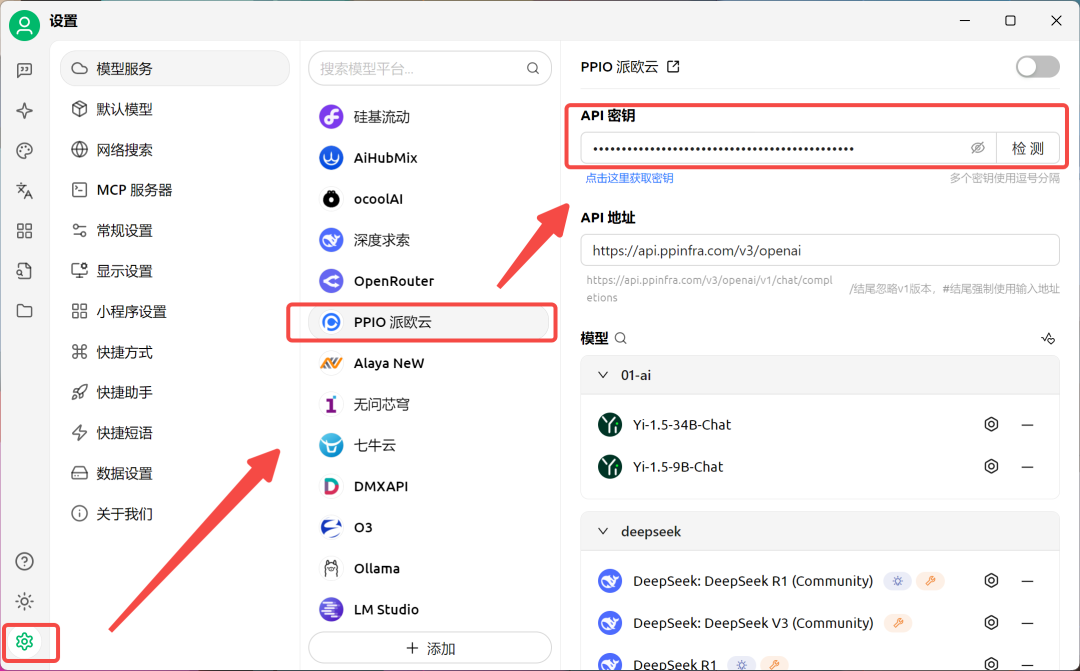Remove the Yi-1.5-9B-Chat model

1027,467
